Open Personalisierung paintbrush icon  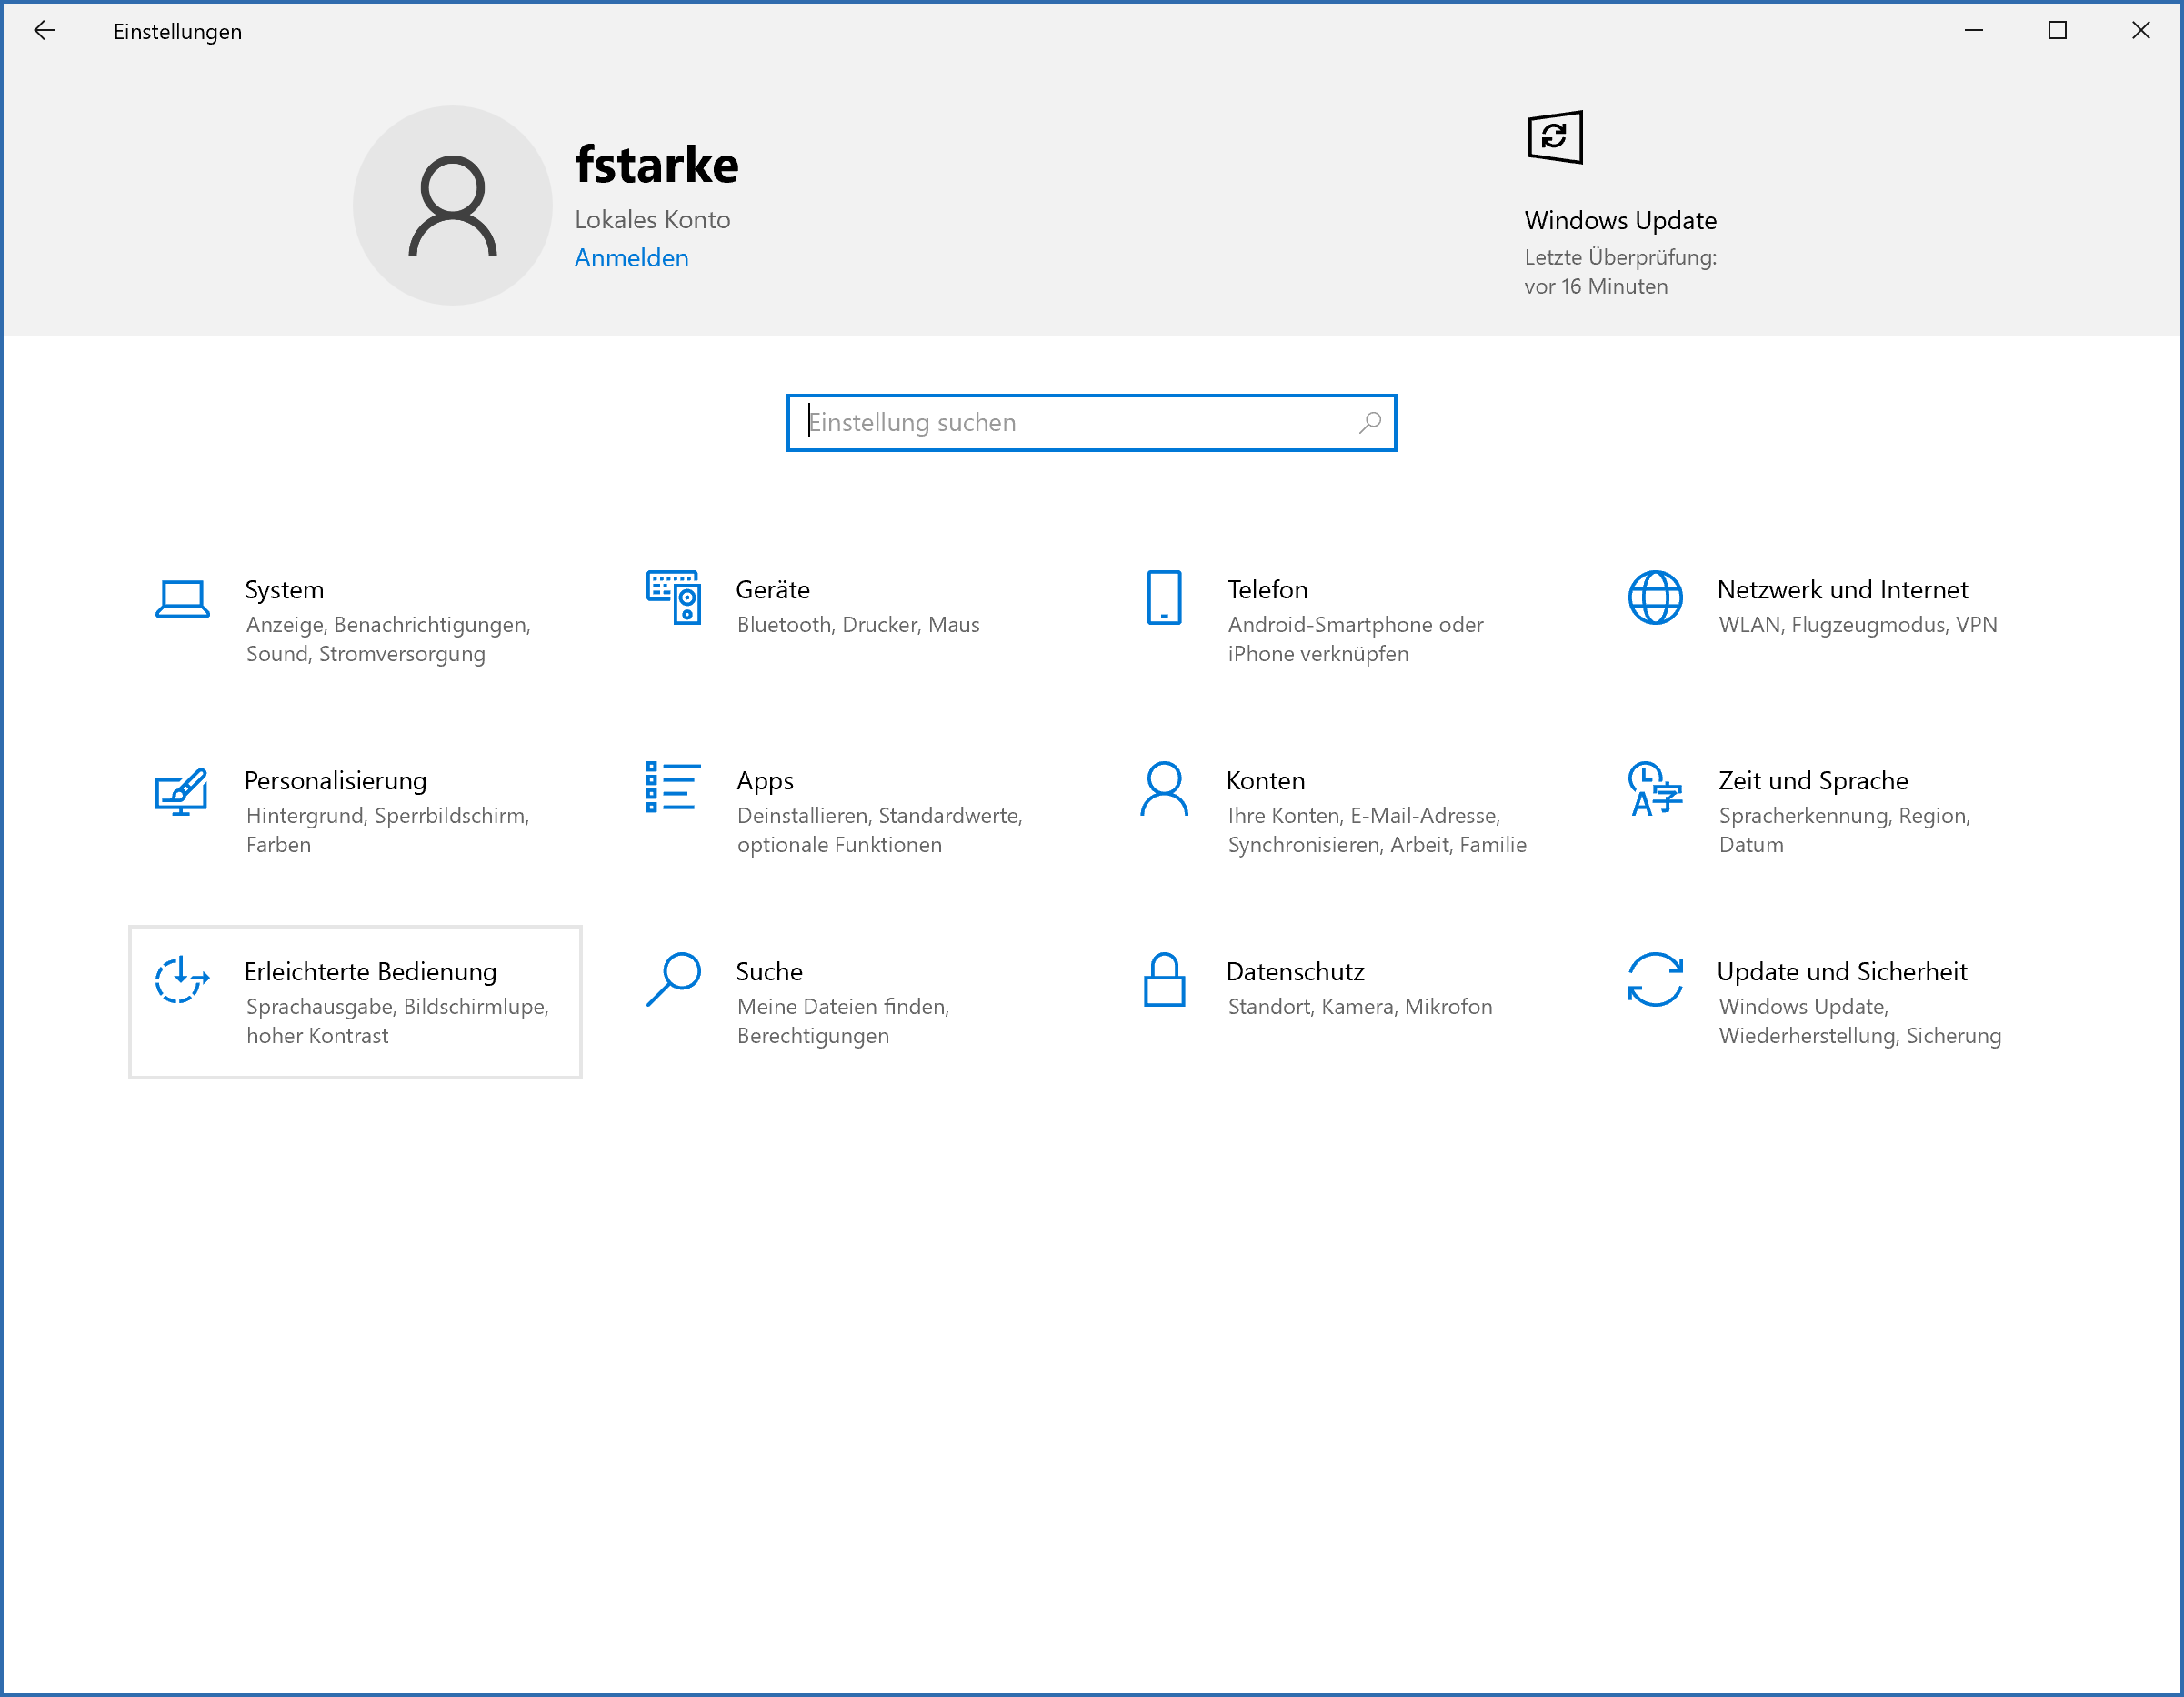pos(181,791)
